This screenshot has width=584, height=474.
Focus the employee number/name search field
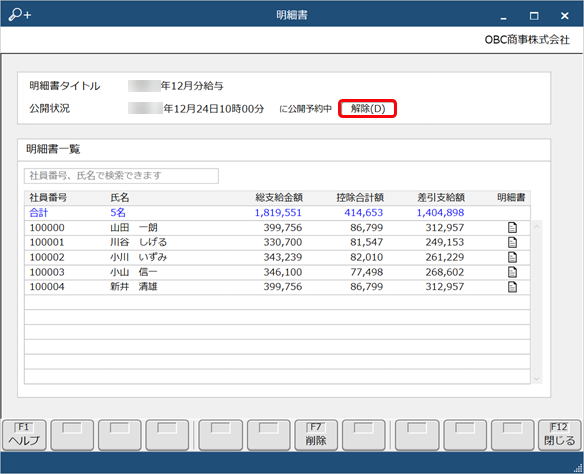121,176
